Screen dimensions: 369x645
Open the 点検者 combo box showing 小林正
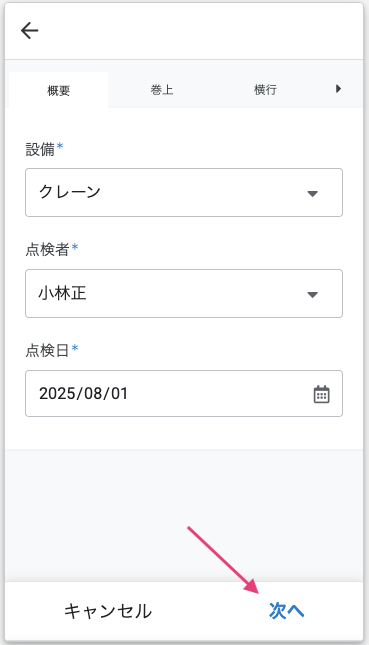coord(184,294)
